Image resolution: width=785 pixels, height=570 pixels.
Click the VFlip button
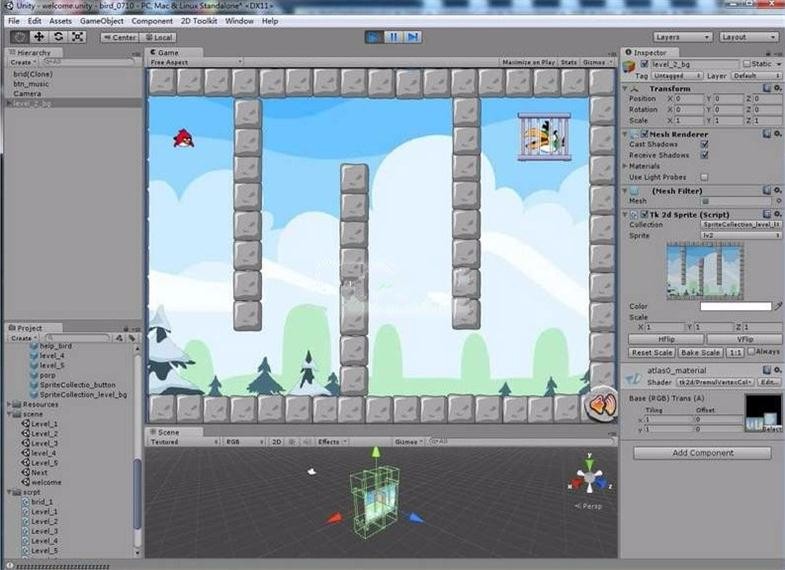pyautogui.click(x=744, y=339)
